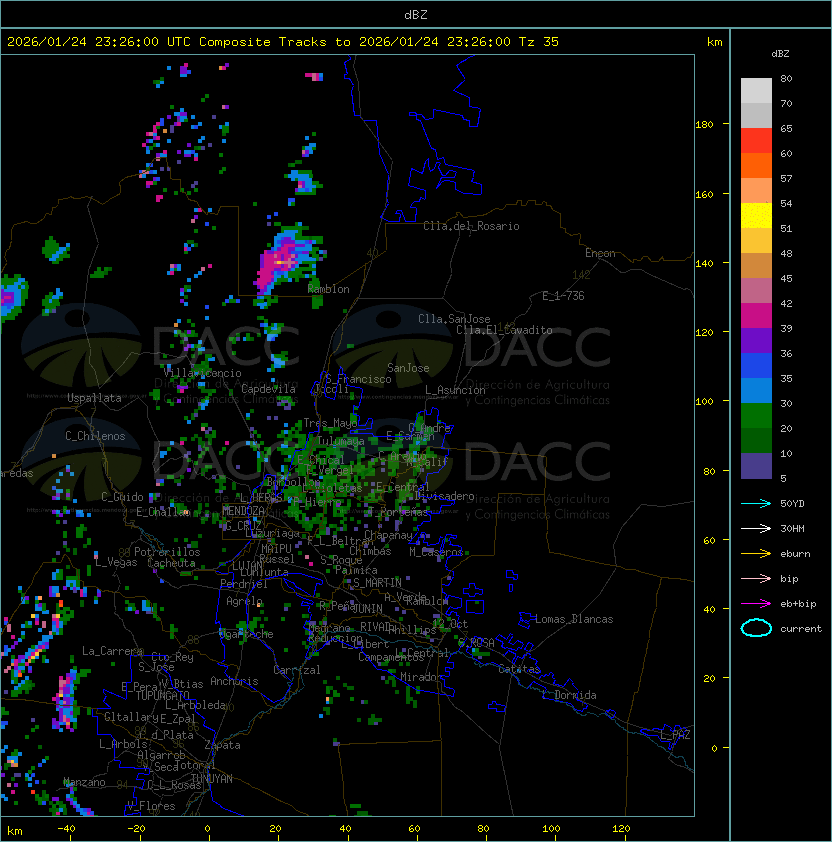The image size is (832, 842).
Task: Select the light blue 35 dBZ swatch
Action: click(x=756, y=390)
